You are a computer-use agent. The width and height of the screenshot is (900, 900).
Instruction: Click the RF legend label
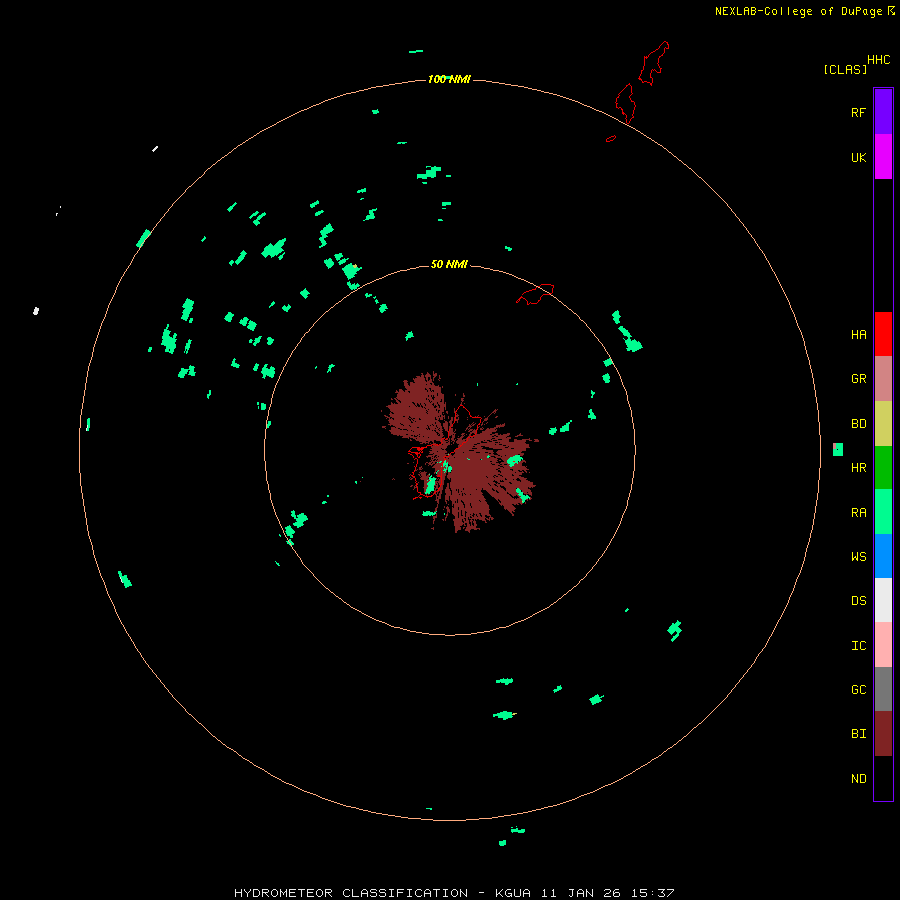(x=858, y=112)
